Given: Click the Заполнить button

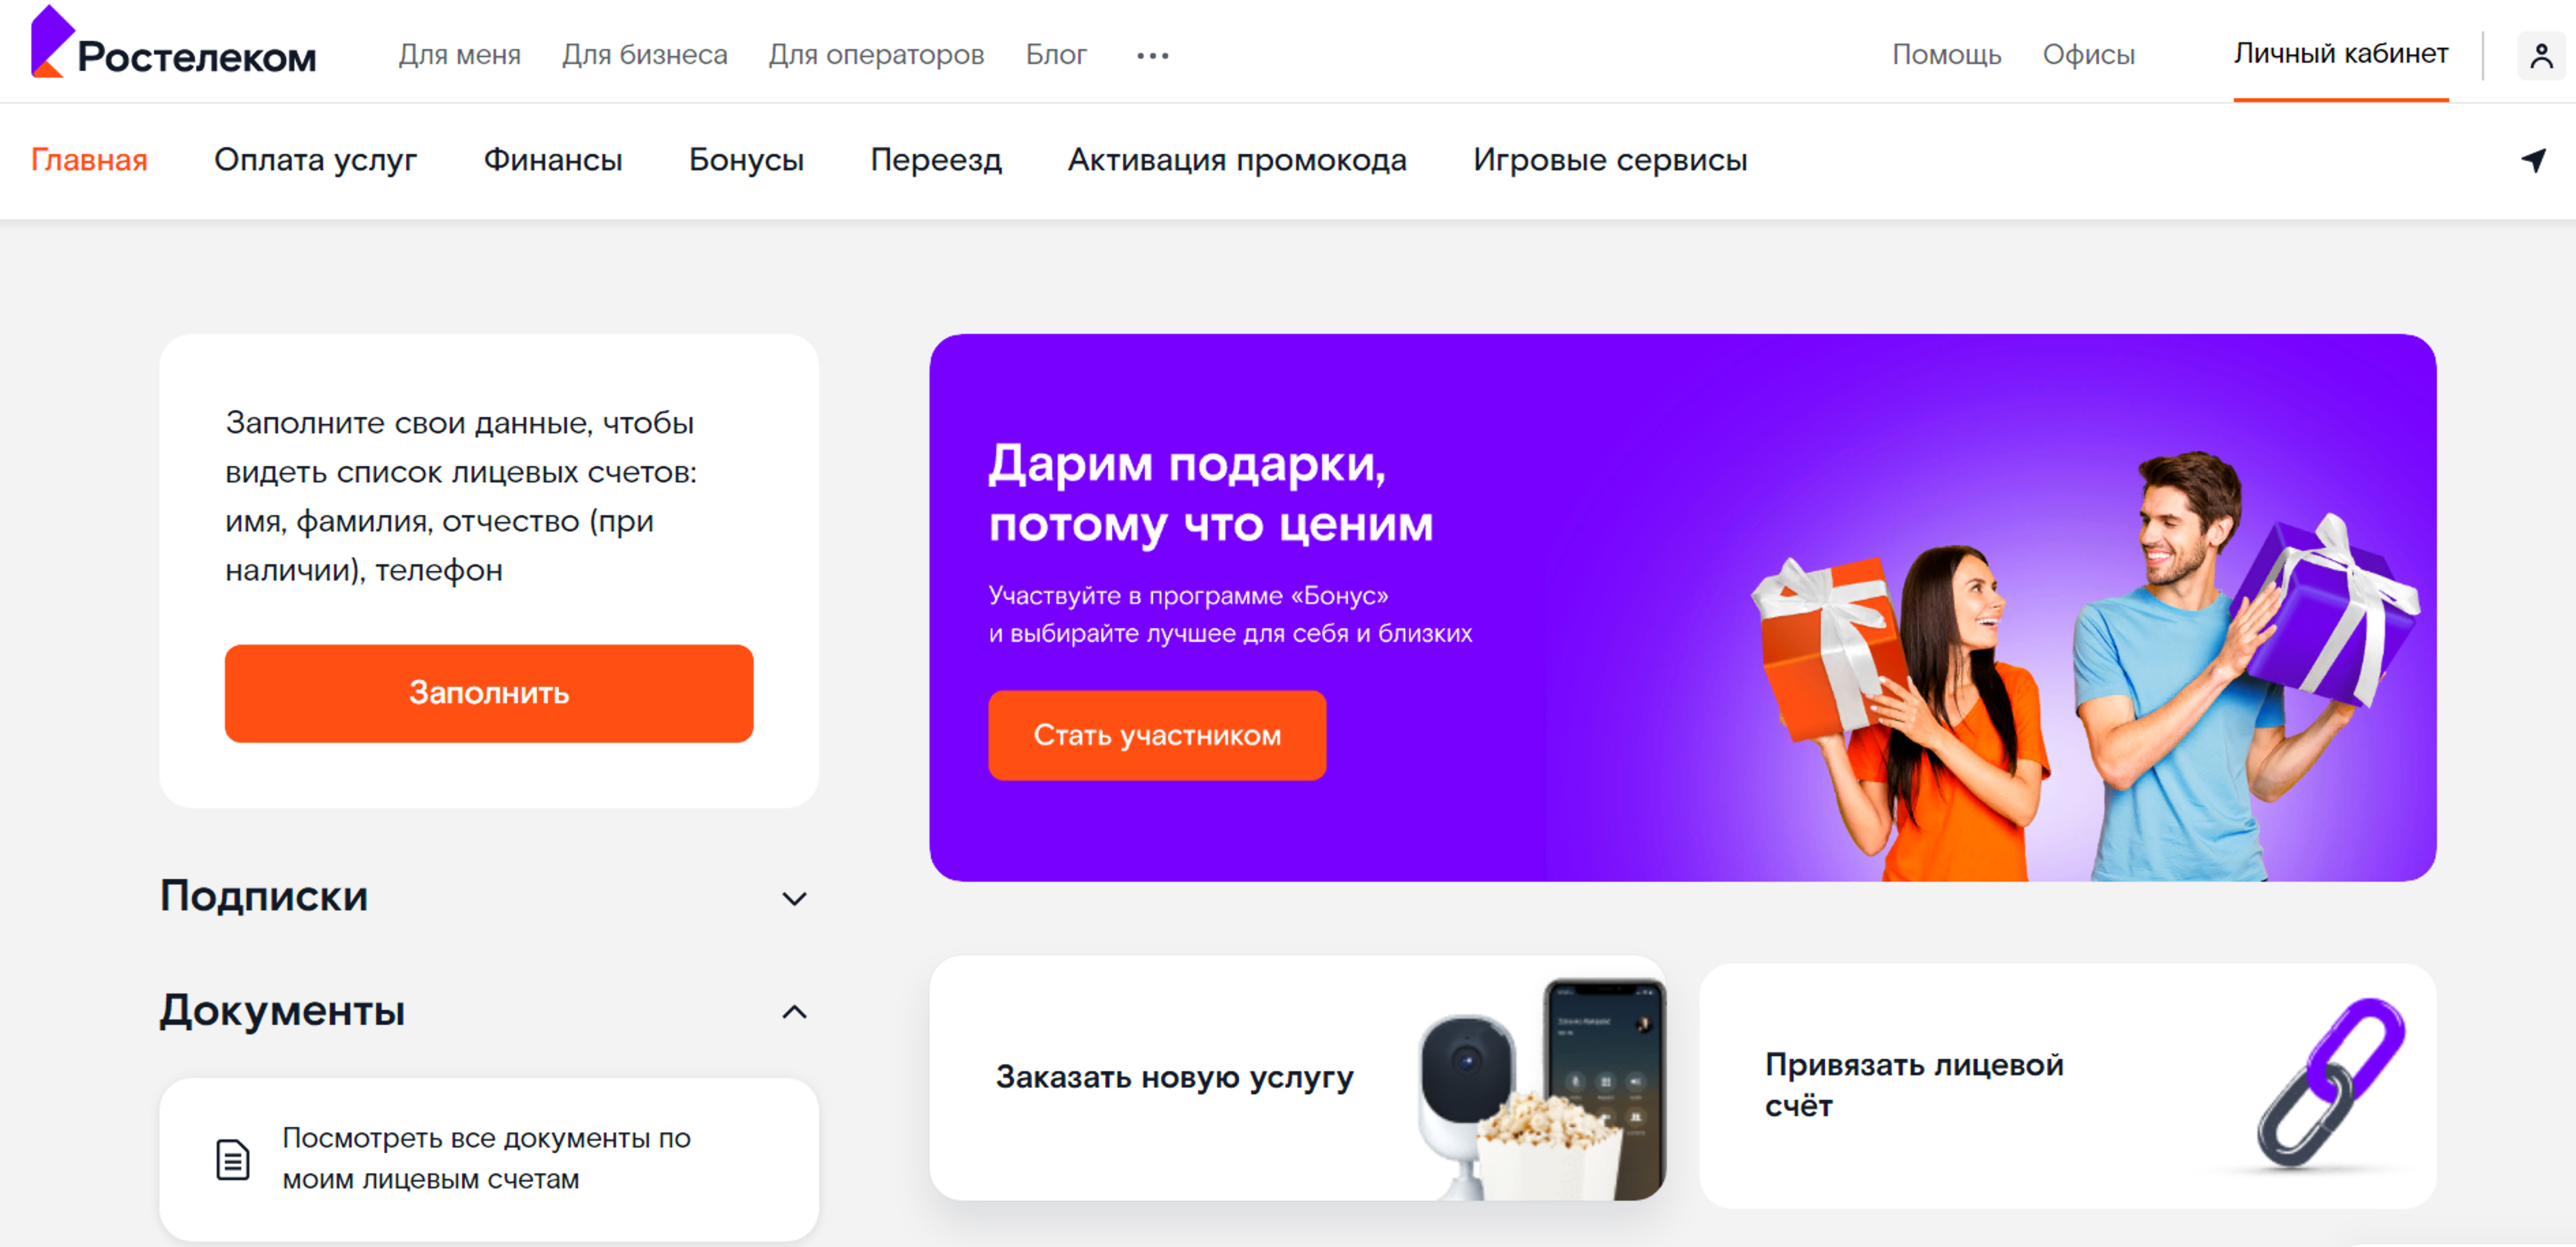Looking at the screenshot, I should 489,693.
